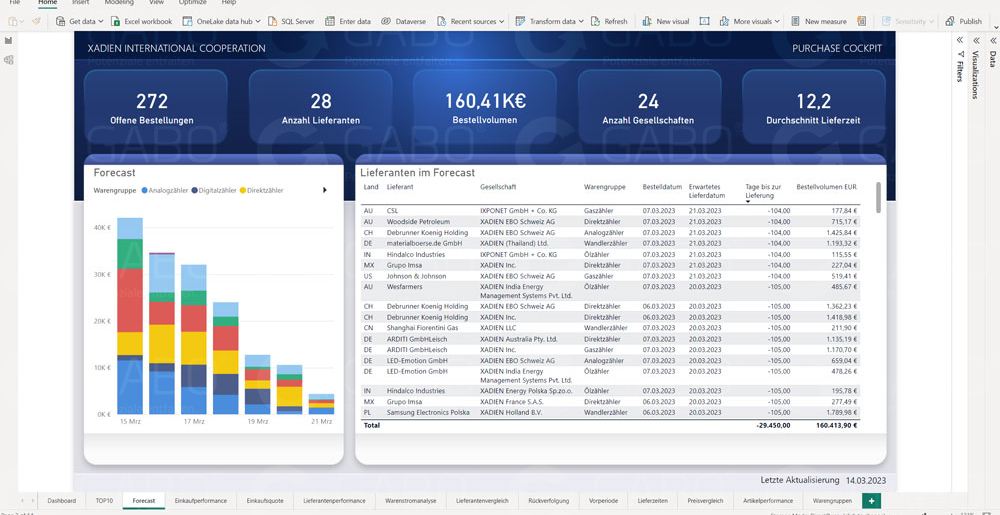The width and height of the screenshot is (1000, 515).
Task: Open the Dataverse connector
Action: (403, 21)
